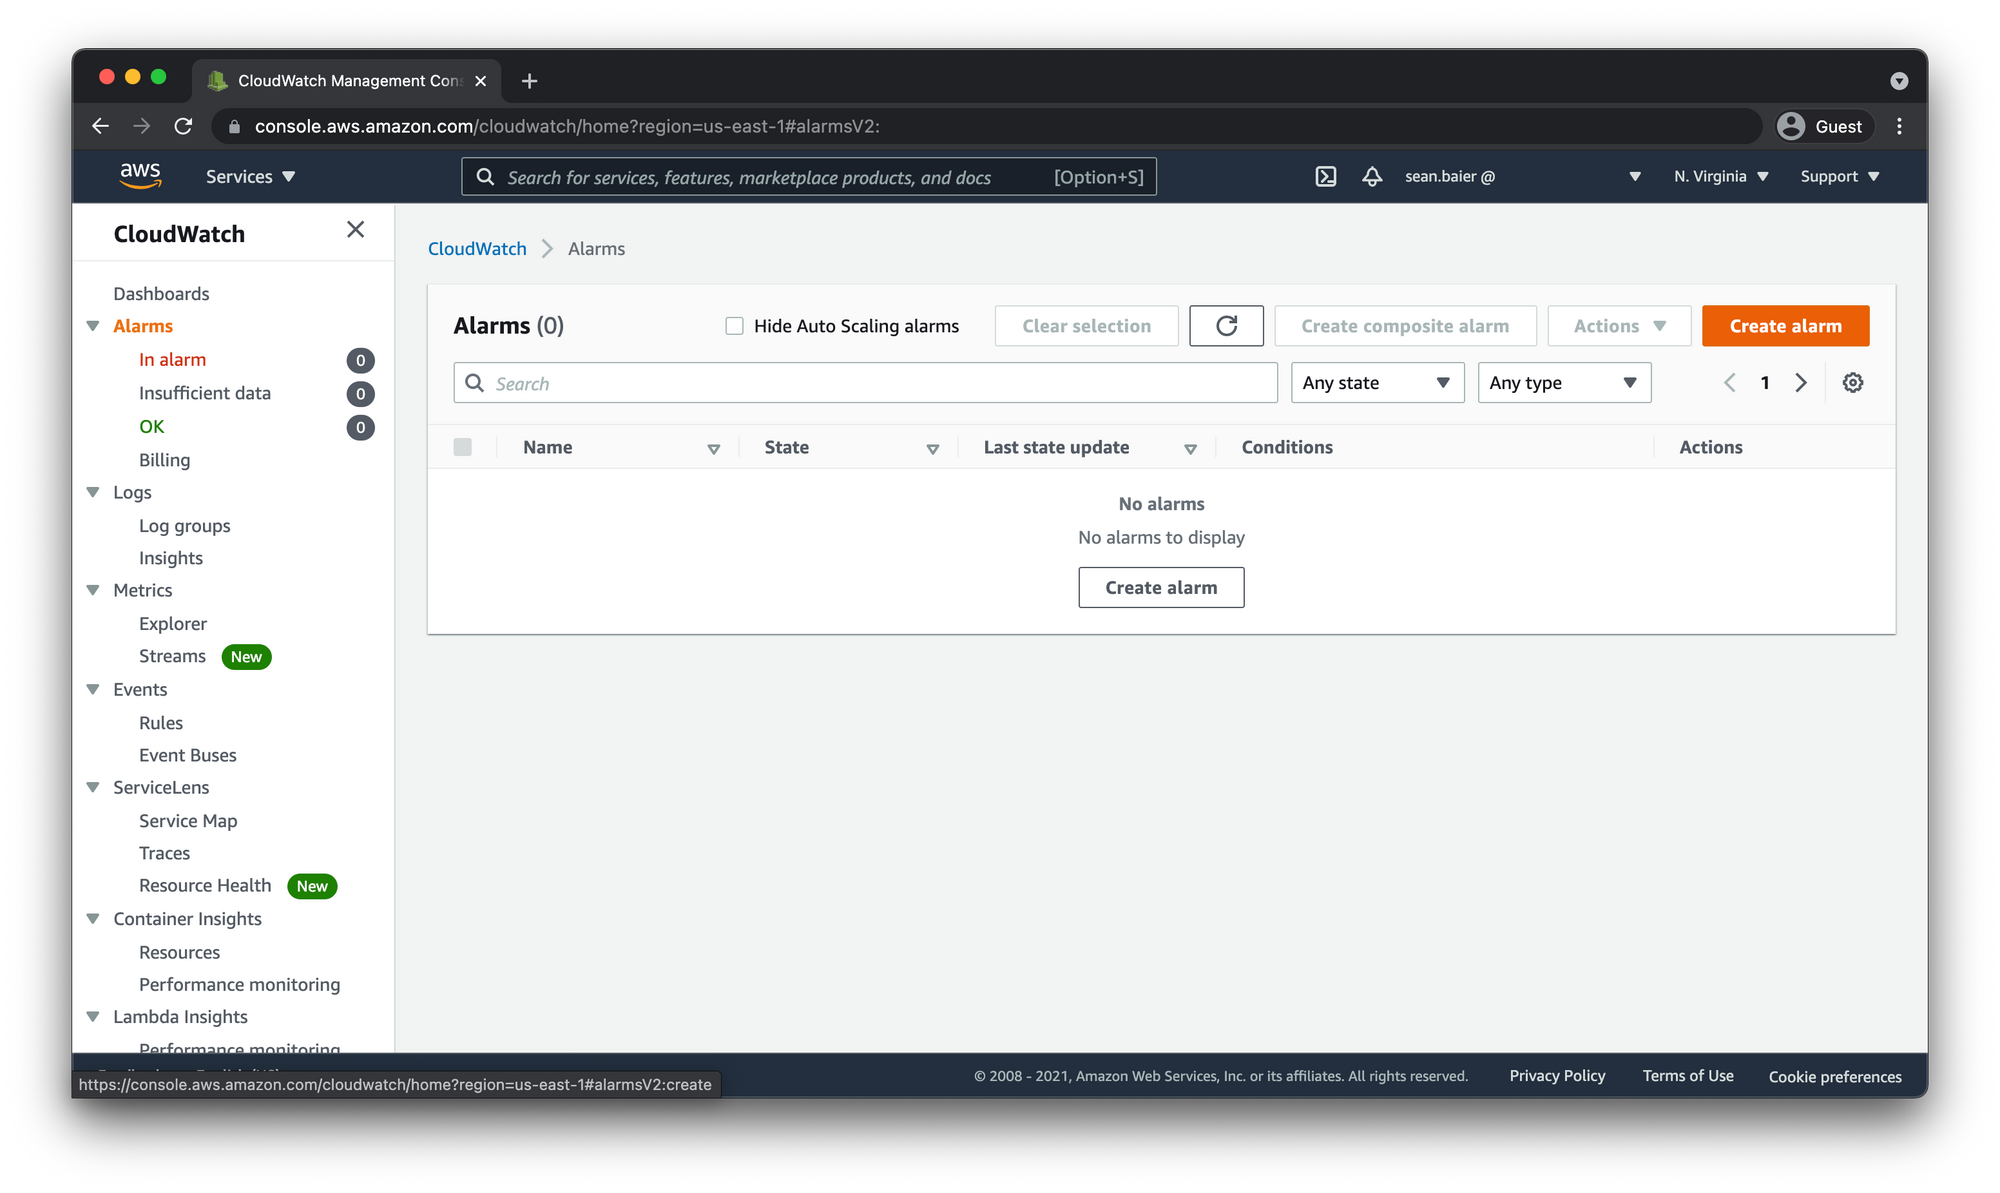Enable Hide Auto Scaling alarms checkbox
The width and height of the screenshot is (2000, 1193).
click(734, 326)
